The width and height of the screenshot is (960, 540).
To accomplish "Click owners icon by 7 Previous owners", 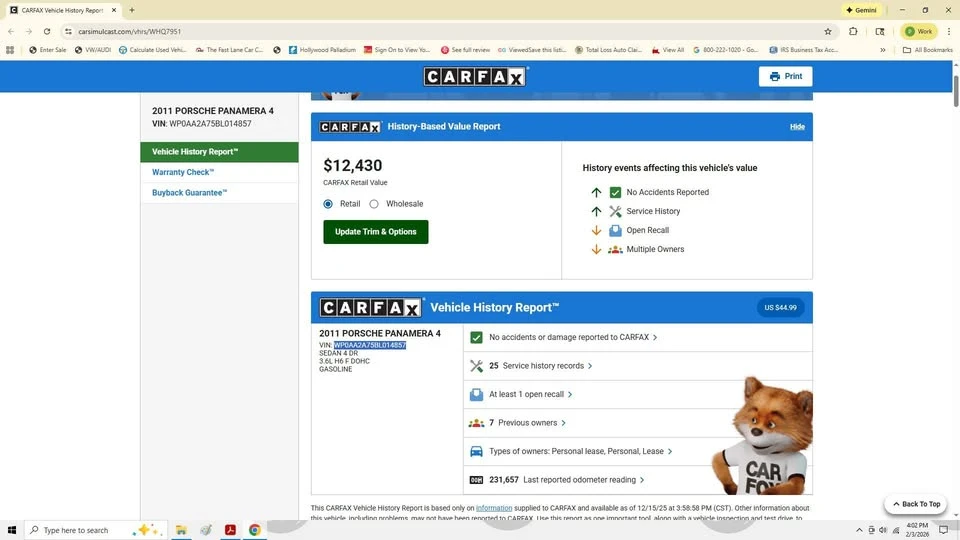I will [x=476, y=423].
